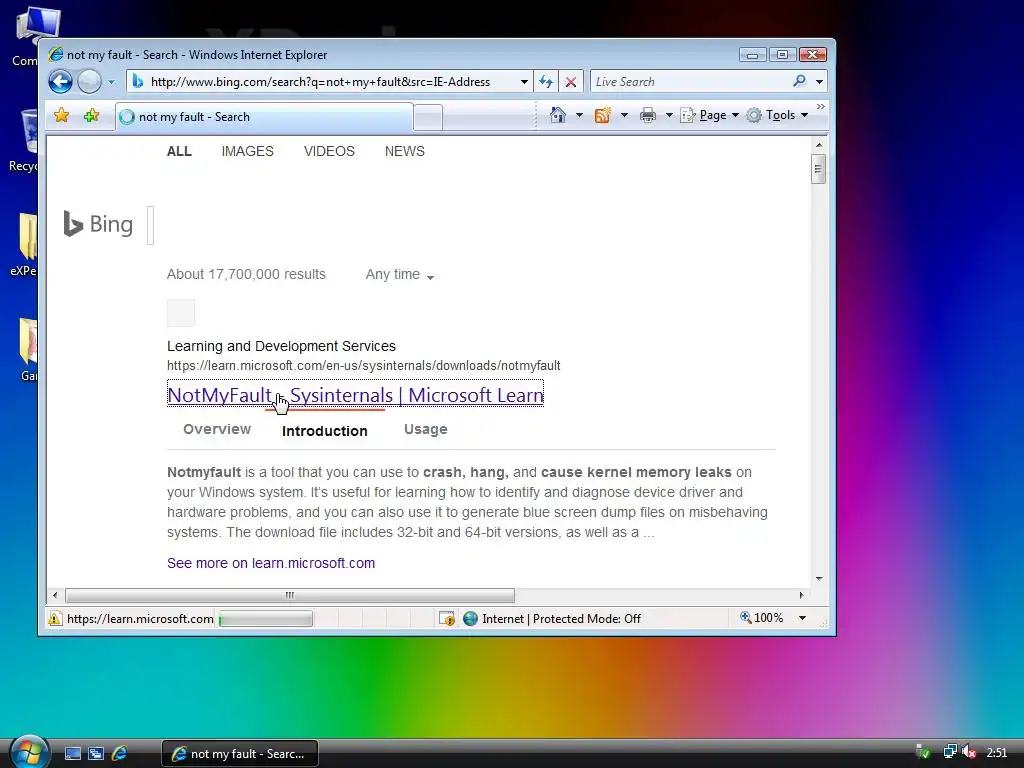Image resolution: width=1024 pixels, height=768 pixels.
Task: Open a new tab button
Action: [428, 118]
